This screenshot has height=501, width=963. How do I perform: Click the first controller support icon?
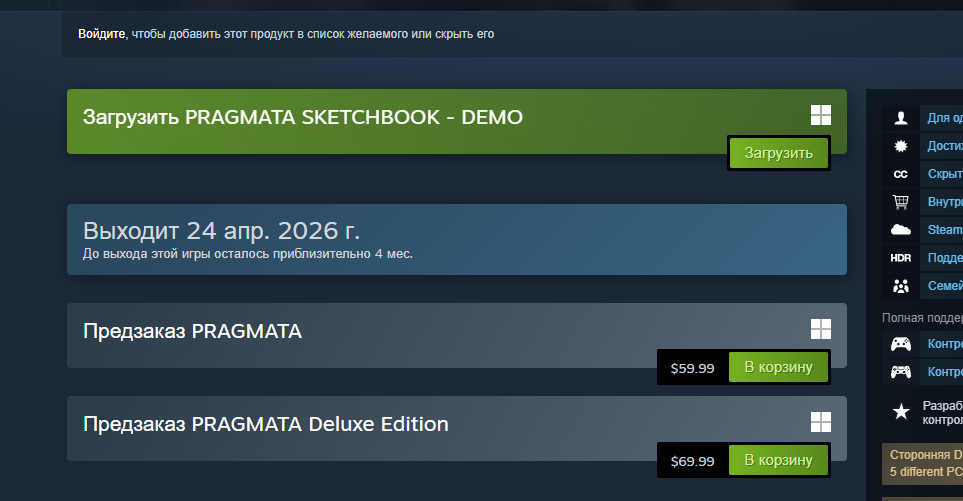901,344
